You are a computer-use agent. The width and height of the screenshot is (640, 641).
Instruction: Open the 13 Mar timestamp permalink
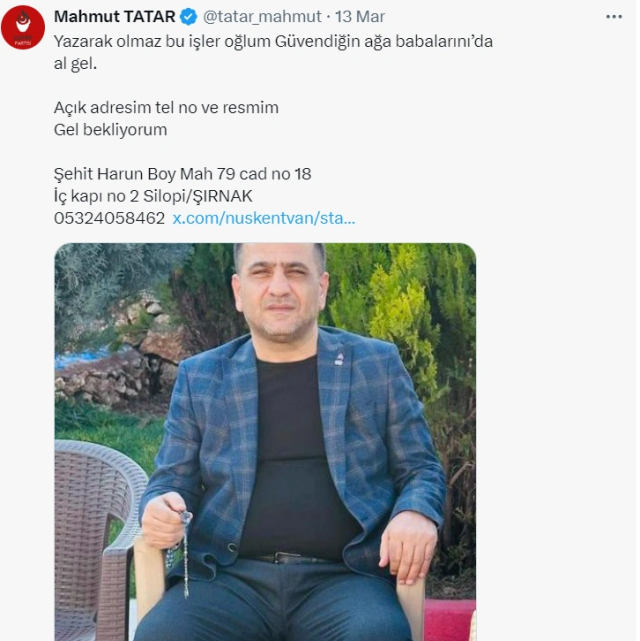[360, 17]
